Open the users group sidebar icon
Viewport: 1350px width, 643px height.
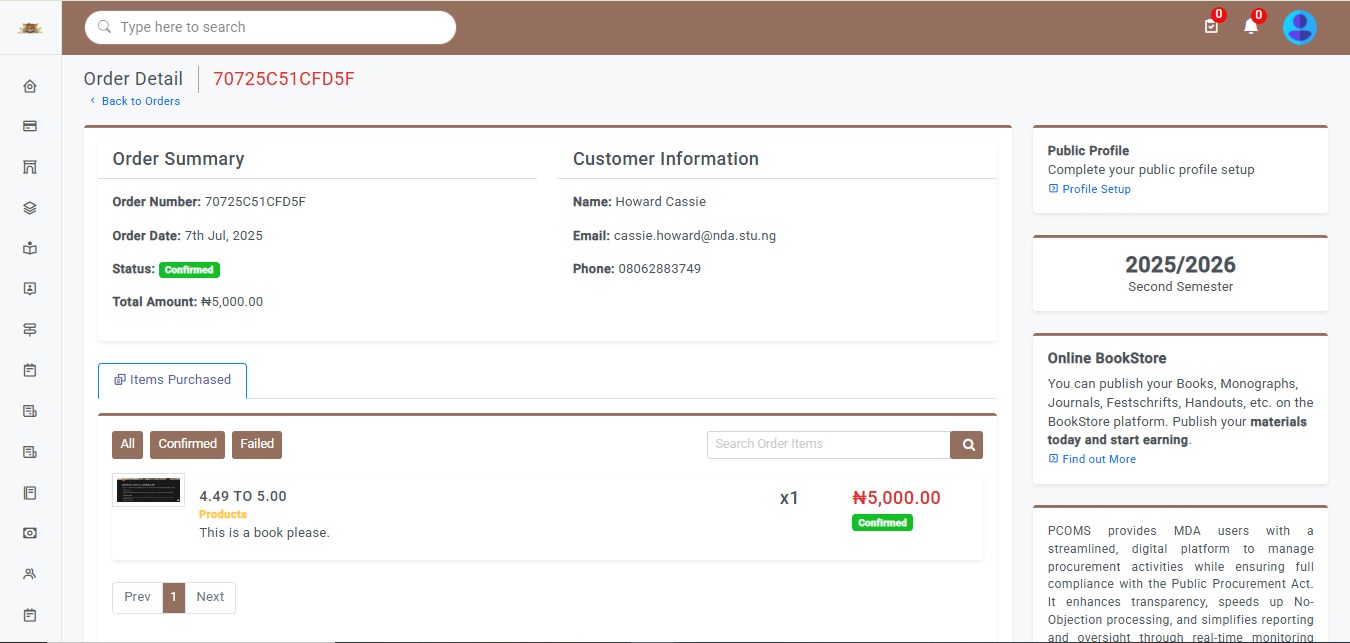(x=30, y=574)
